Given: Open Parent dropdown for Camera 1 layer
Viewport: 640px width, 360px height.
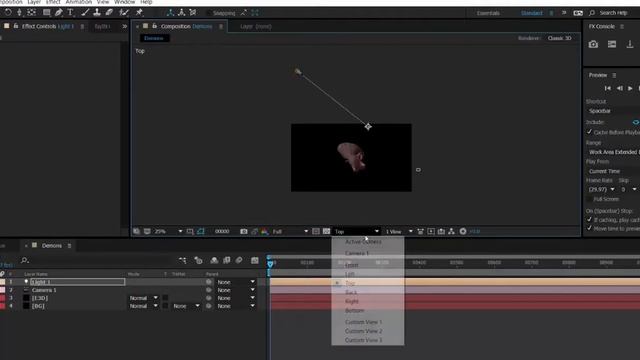Looking at the screenshot, I should 236,290.
